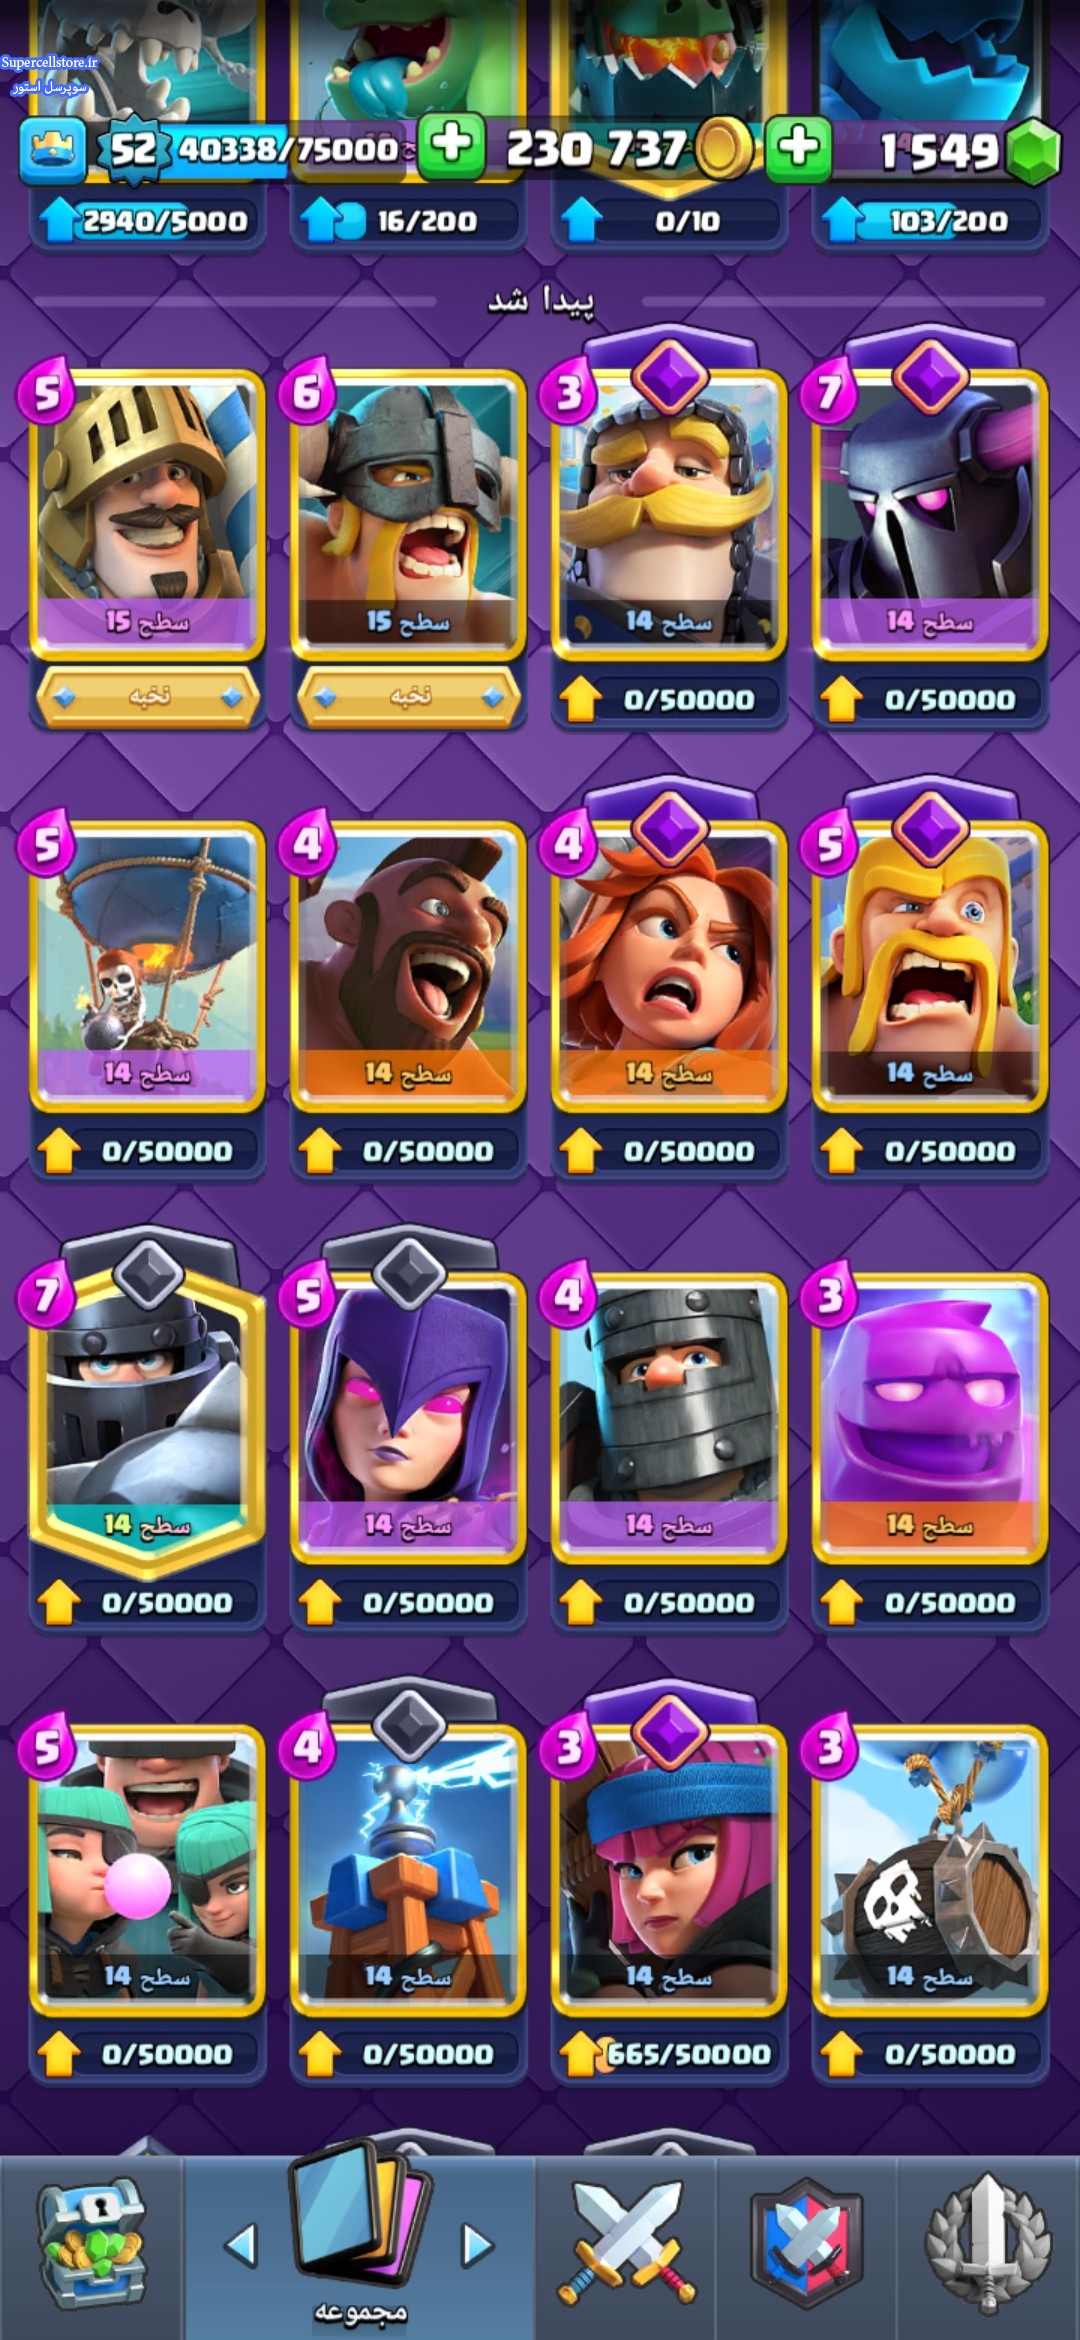Screen dimensions: 1080x2340
Task: Tap the elite button under Prince card
Action: coord(148,697)
